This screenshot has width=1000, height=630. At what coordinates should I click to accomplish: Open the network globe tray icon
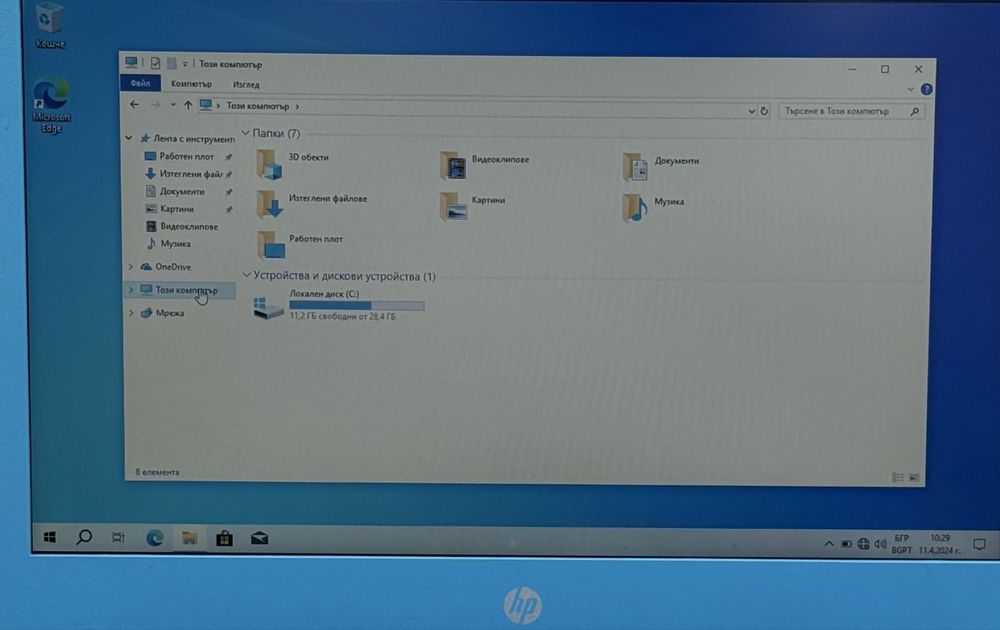point(863,543)
